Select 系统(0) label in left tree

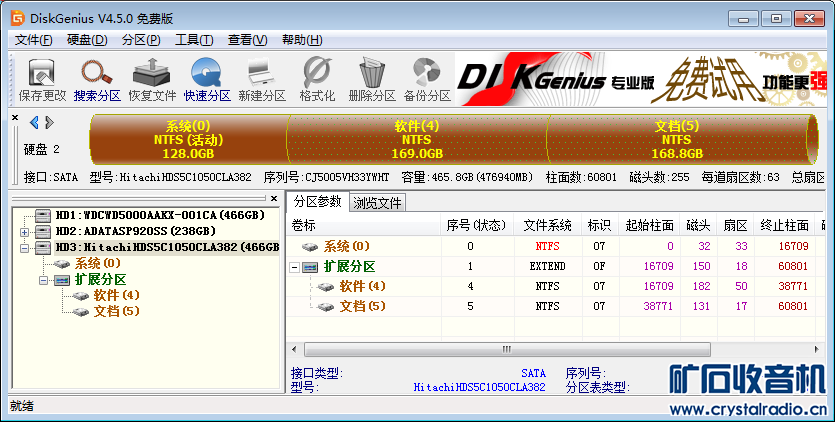tap(97, 263)
